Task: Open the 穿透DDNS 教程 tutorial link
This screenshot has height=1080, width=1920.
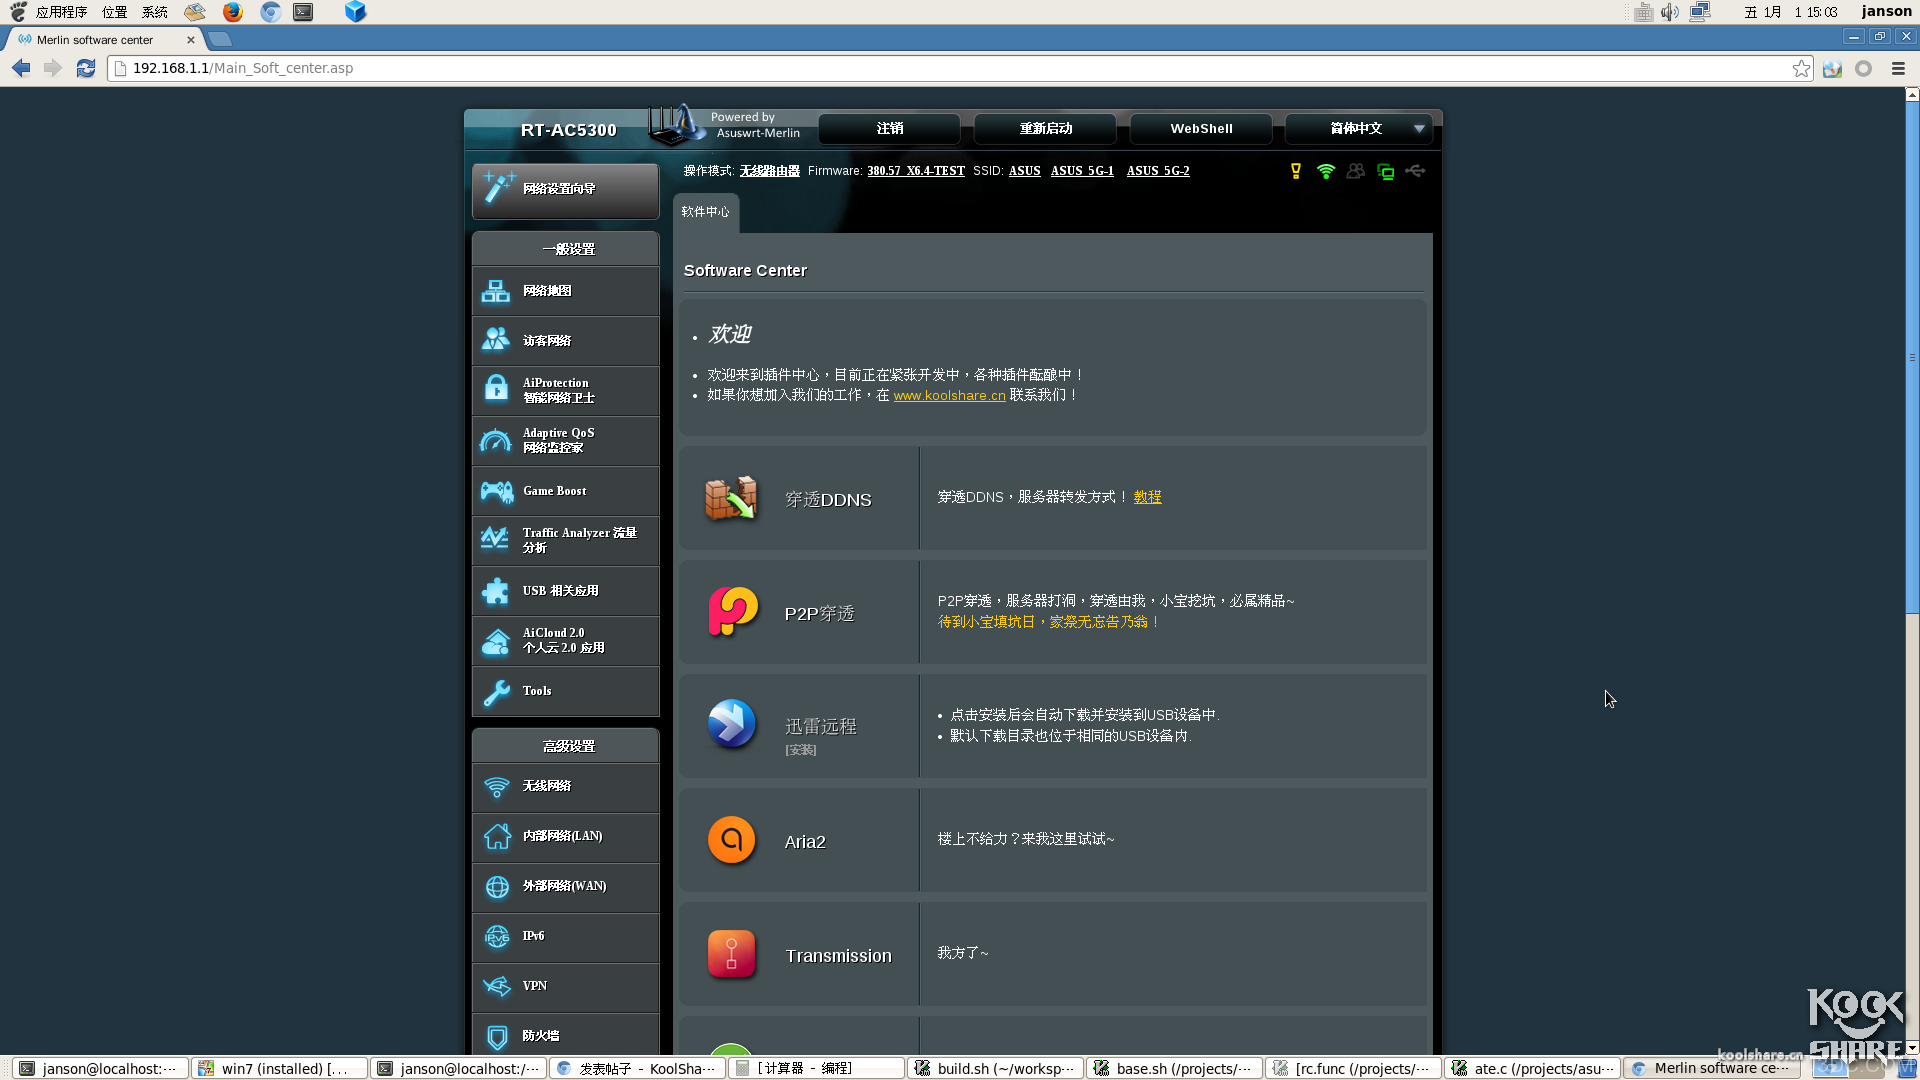Action: coord(1147,497)
